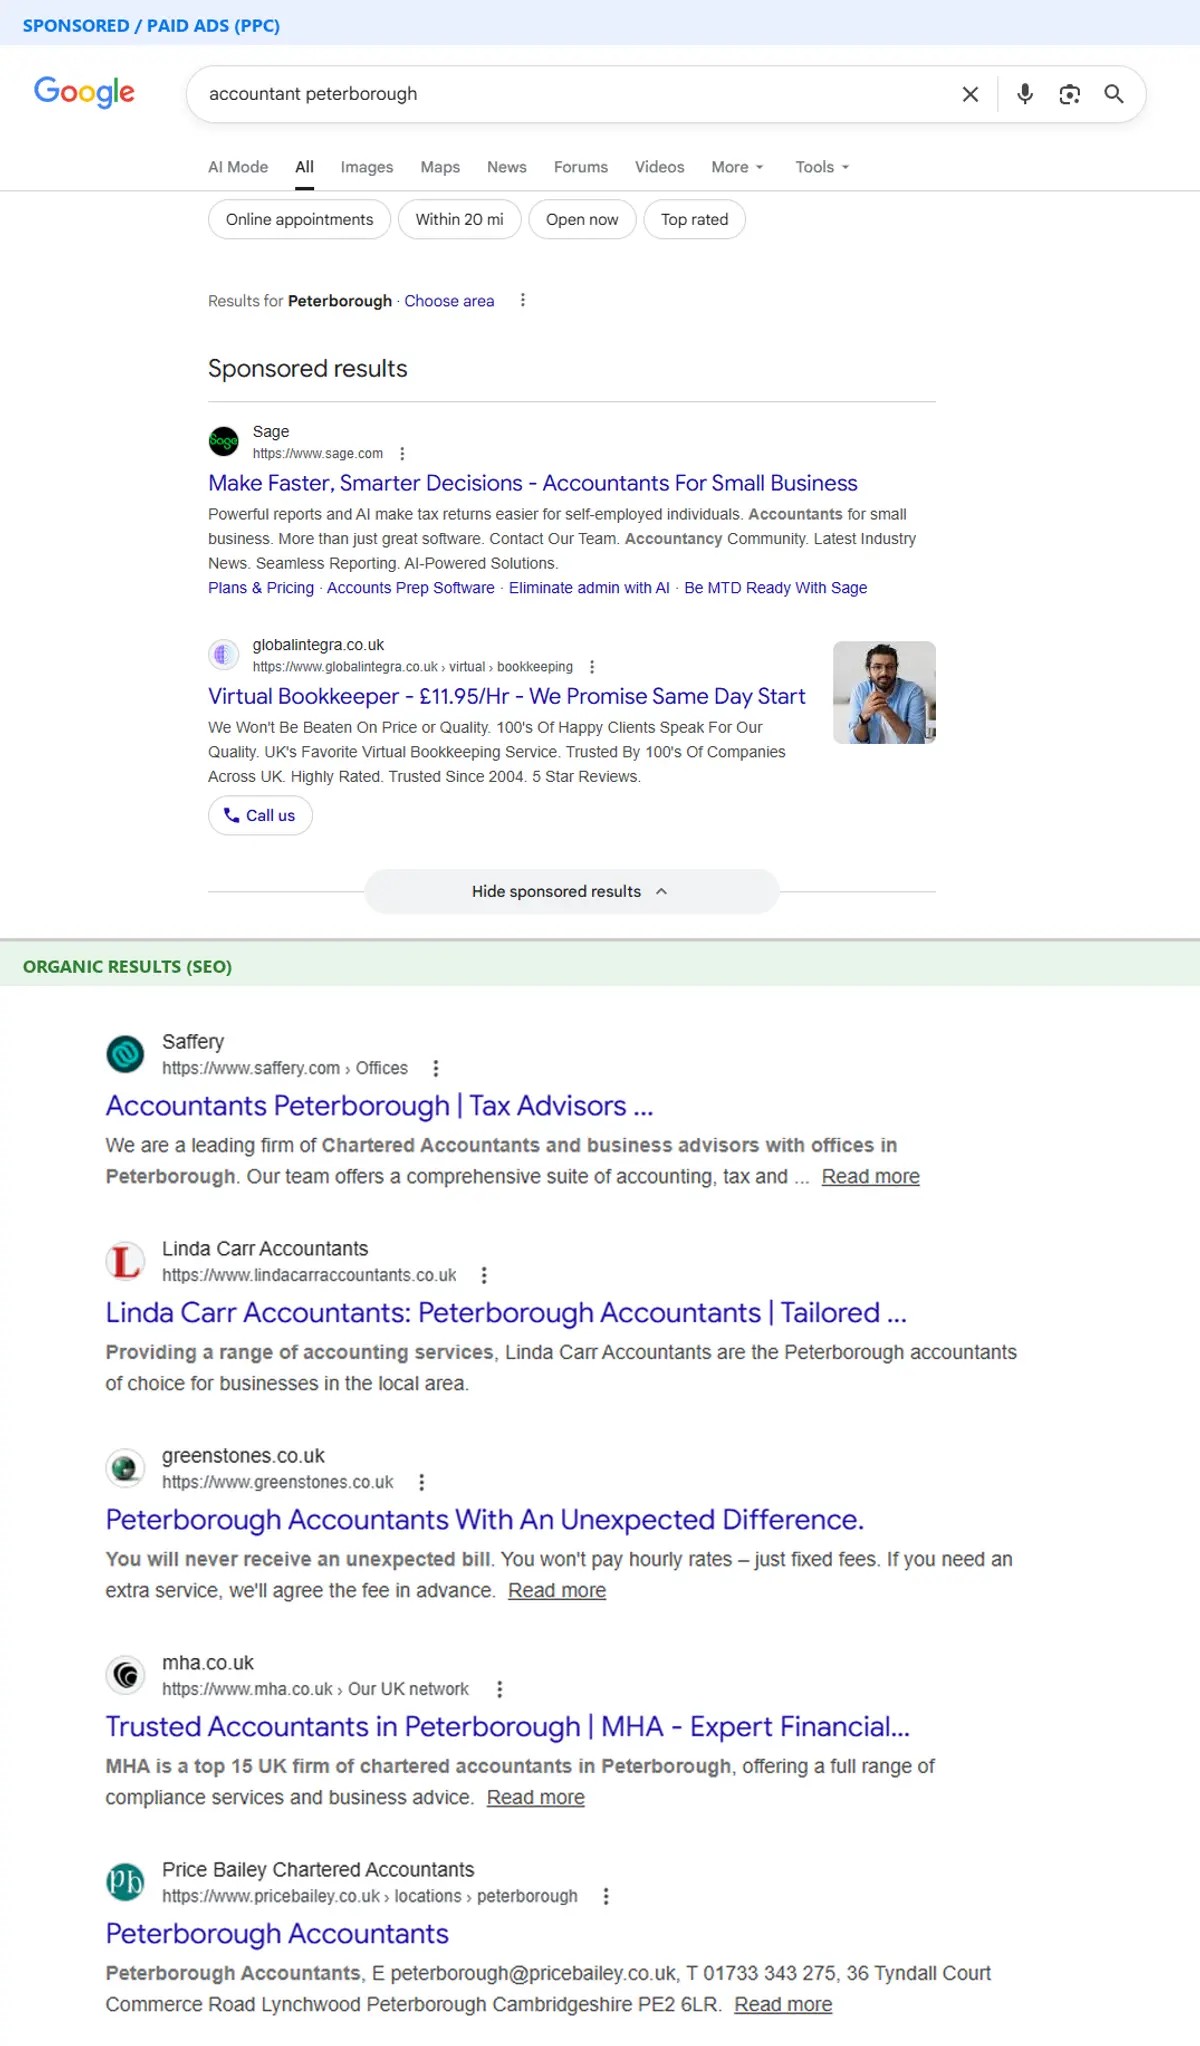The image size is (1200, 2046).
Task: Switch to Videos tab
Action: tap(660, 167)
